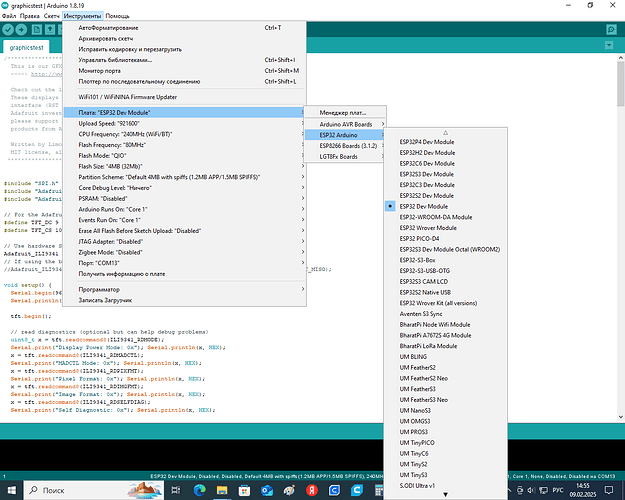Click the Verify sketch checkmark icon
Screen dimensions: 625x500
pos(8,30)
